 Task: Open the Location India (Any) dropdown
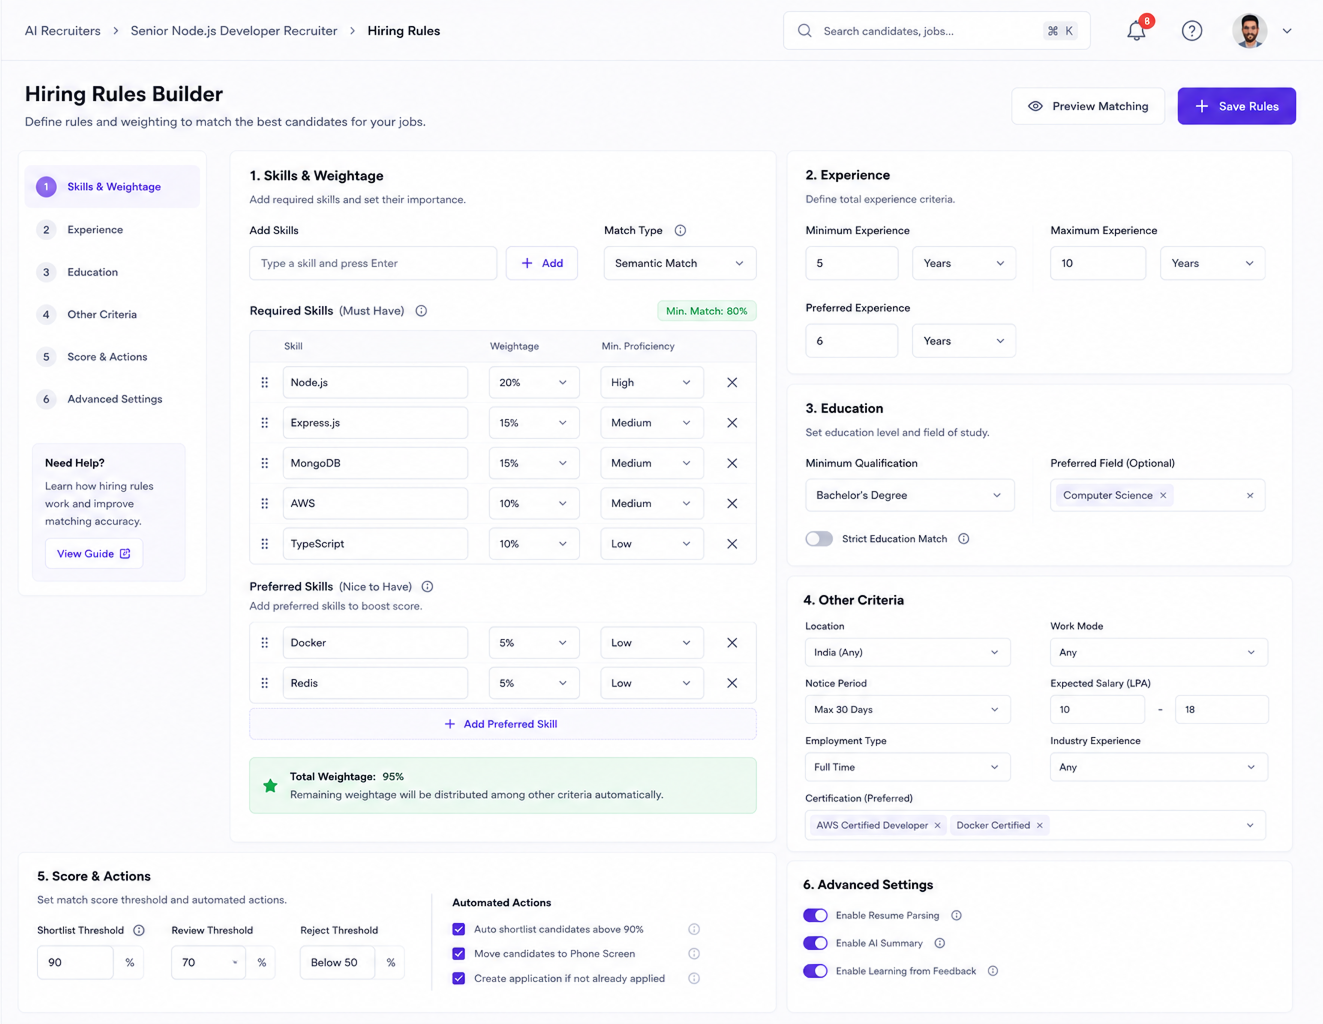click(x=907, y=653)
